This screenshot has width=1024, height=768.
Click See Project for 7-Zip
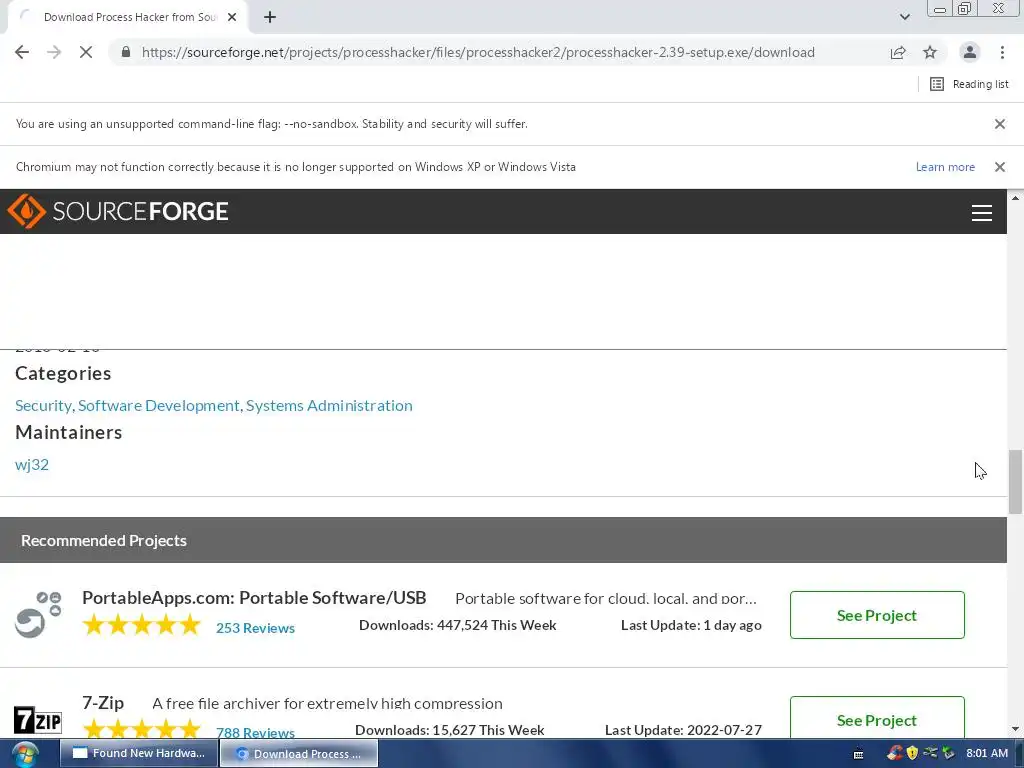tap(876, 718)
